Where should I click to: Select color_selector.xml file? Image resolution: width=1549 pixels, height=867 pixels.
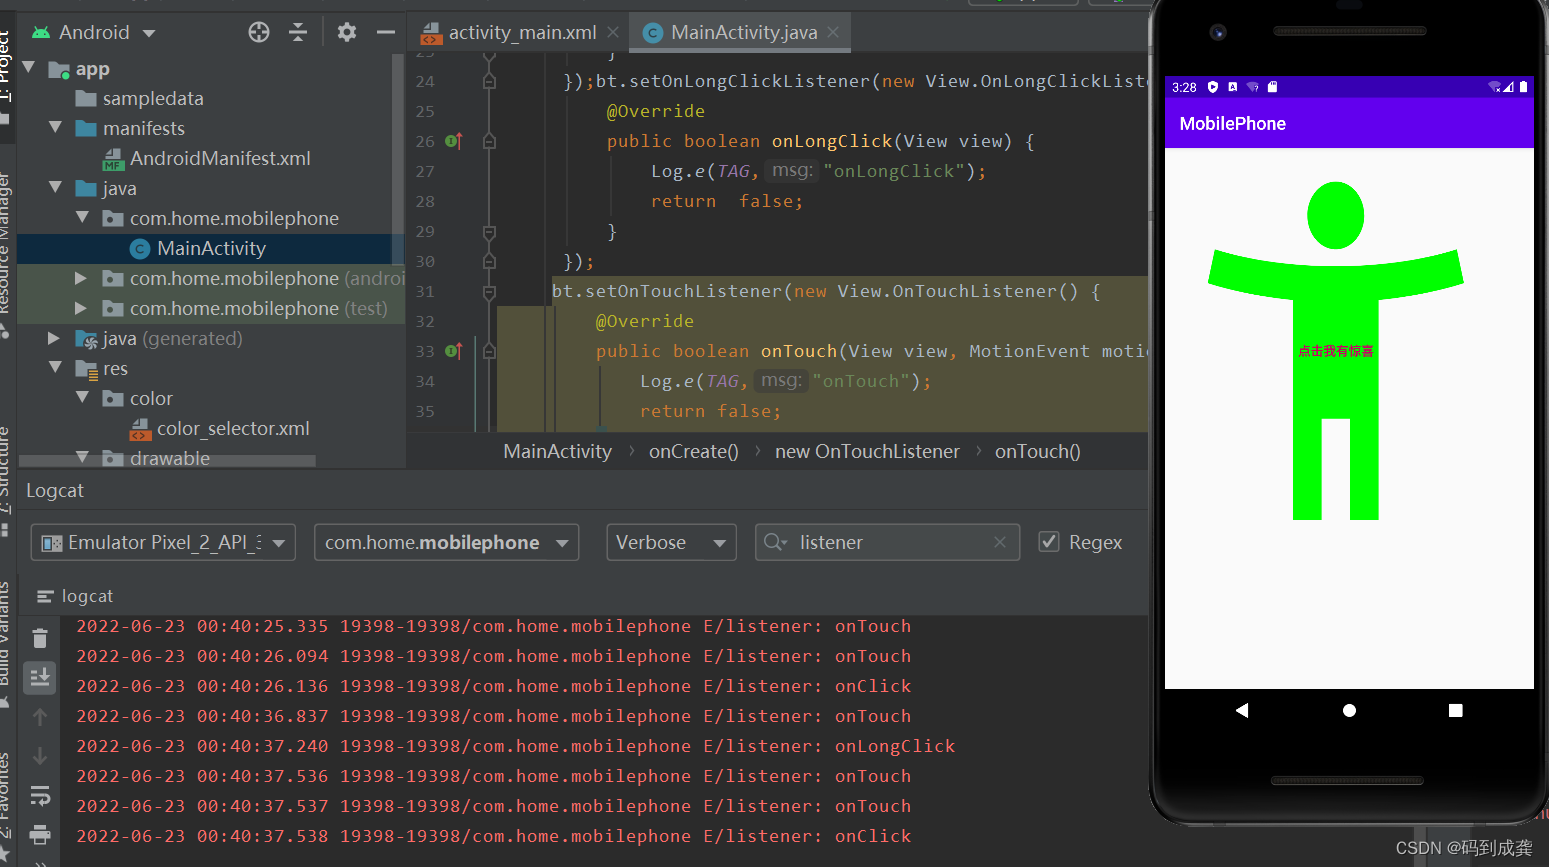click(x=233, y=428)
